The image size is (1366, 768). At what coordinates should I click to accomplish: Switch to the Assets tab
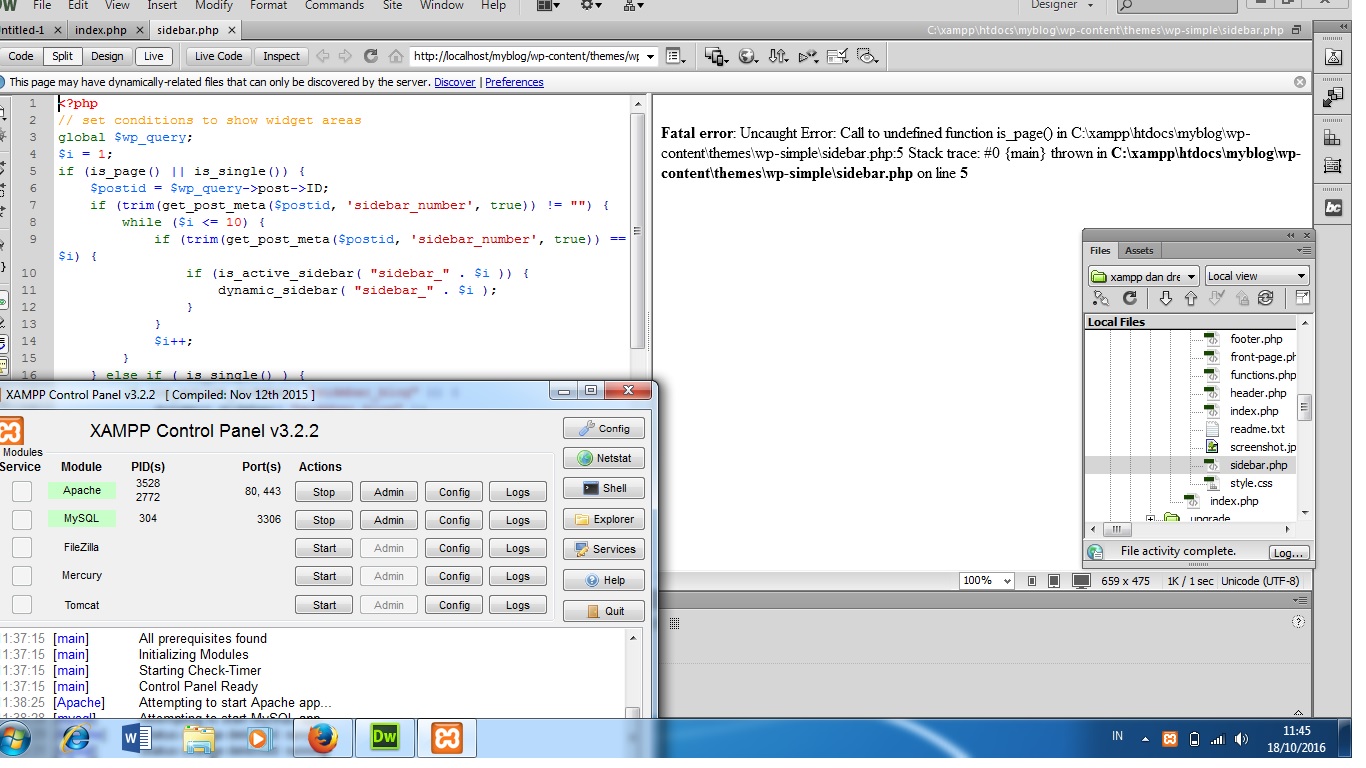point(1139,251)
